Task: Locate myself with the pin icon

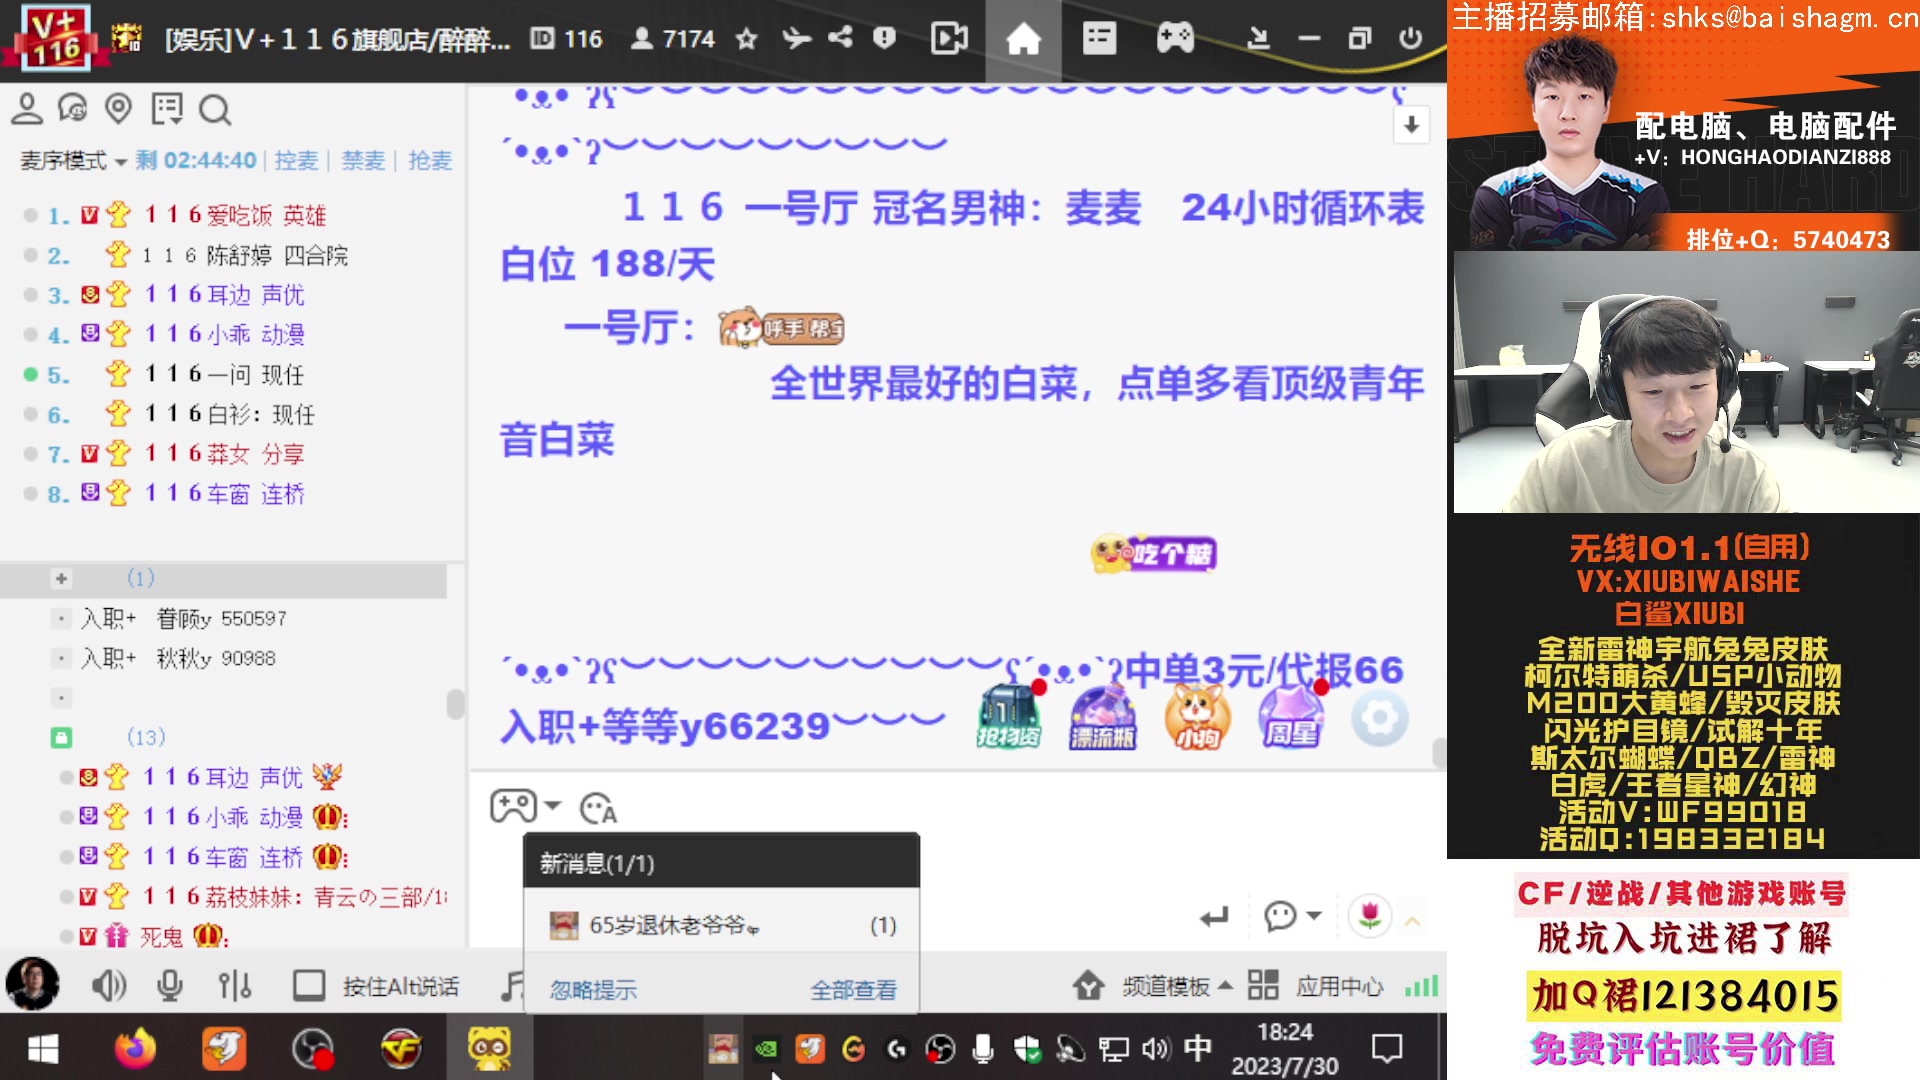Action: (x=119, y=109)
